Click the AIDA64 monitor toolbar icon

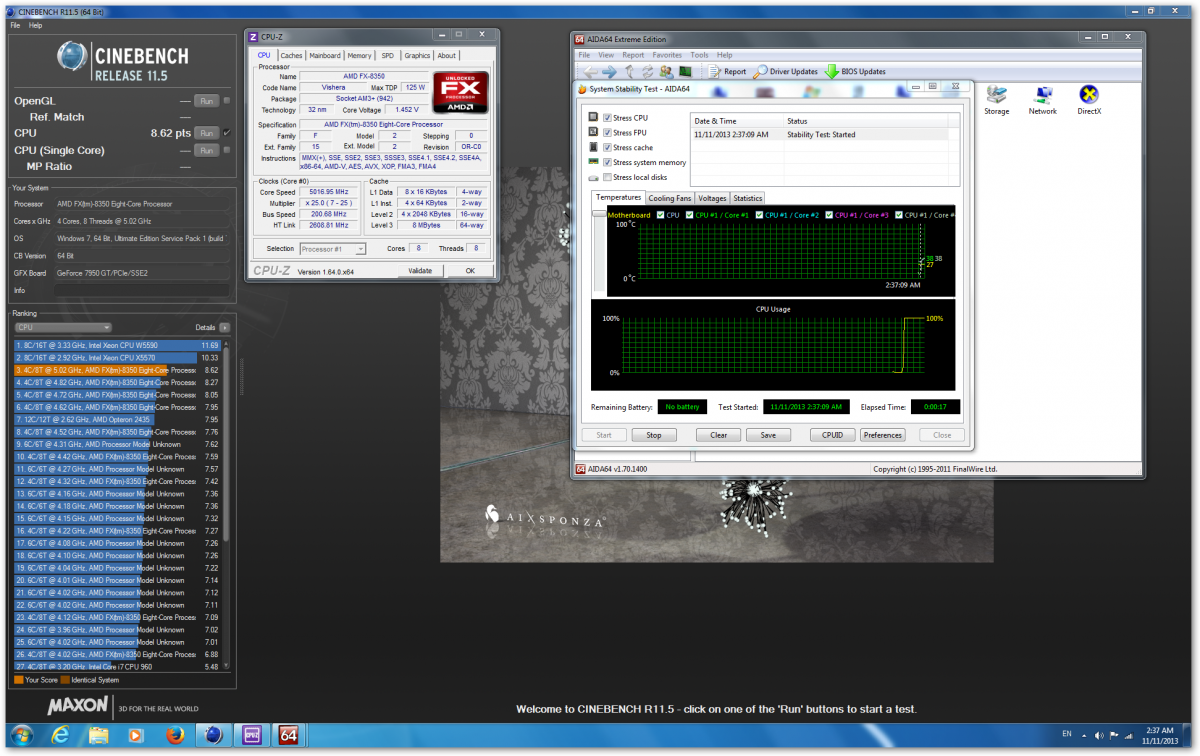pos(685,72)
